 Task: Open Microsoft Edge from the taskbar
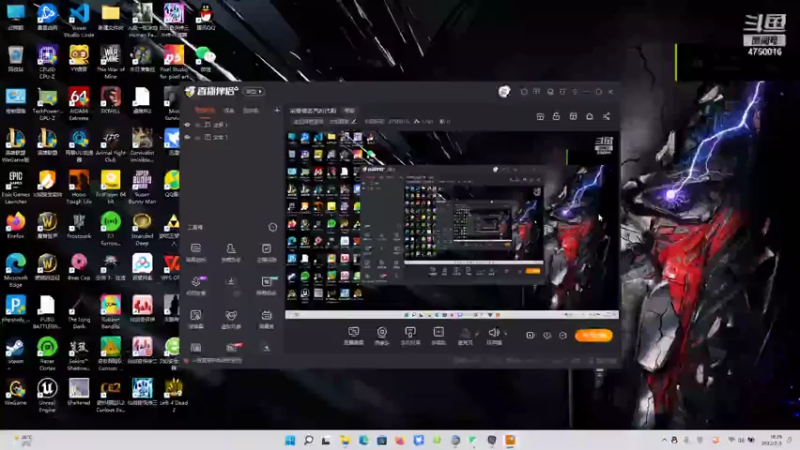tap(363, 440)
